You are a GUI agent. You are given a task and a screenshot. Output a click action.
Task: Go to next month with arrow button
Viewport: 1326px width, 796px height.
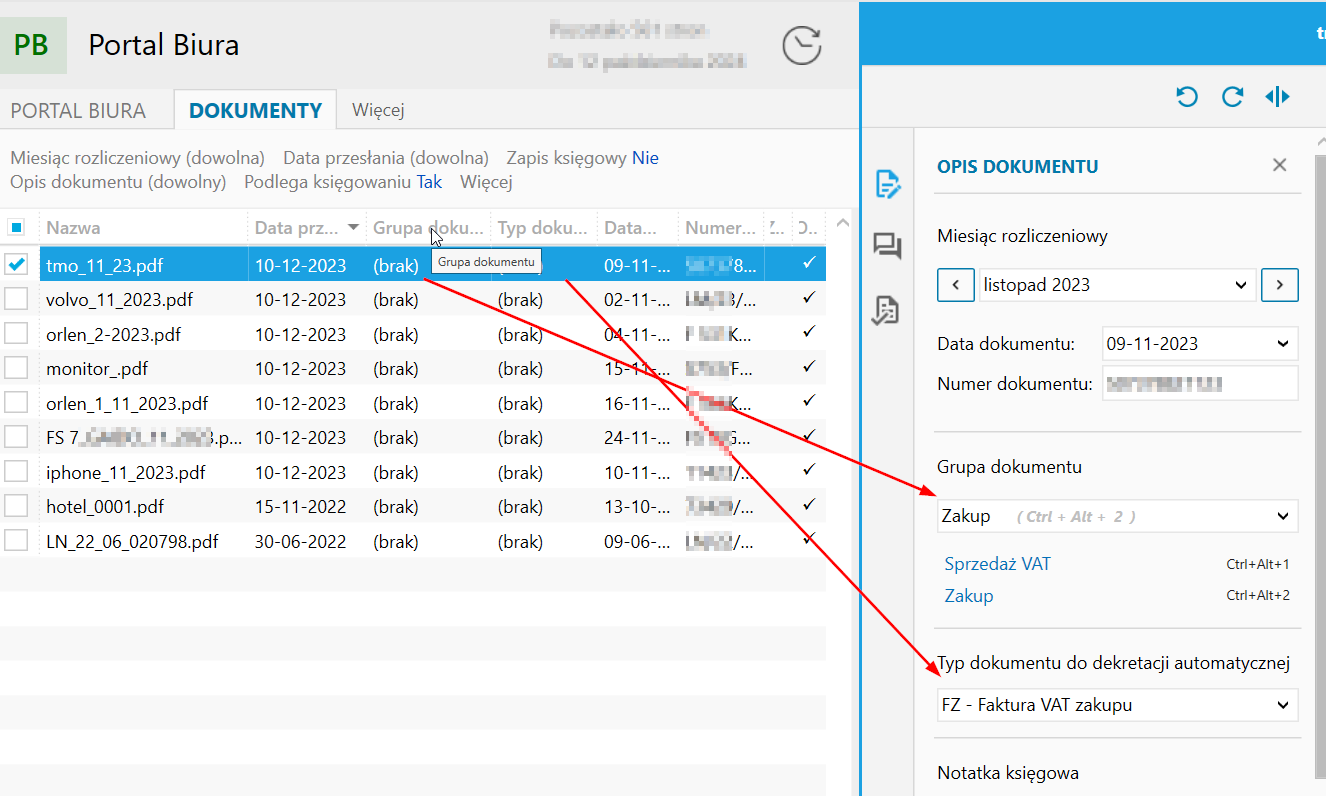[1280, 285]
